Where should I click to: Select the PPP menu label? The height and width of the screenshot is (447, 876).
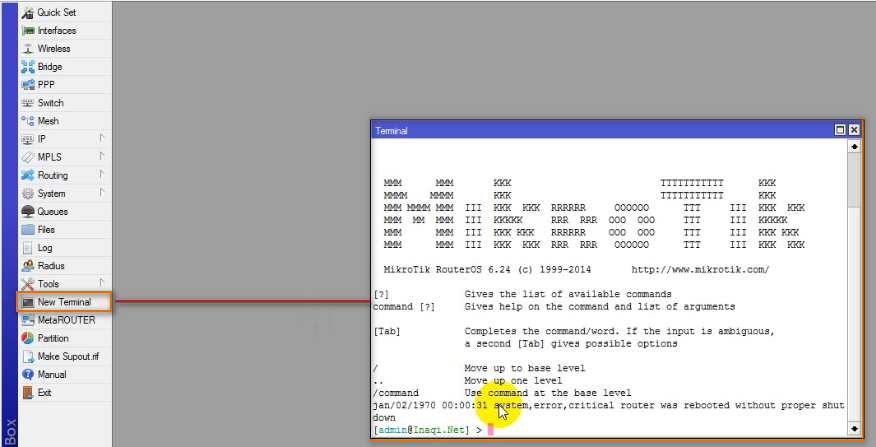(x=46, y=85)
